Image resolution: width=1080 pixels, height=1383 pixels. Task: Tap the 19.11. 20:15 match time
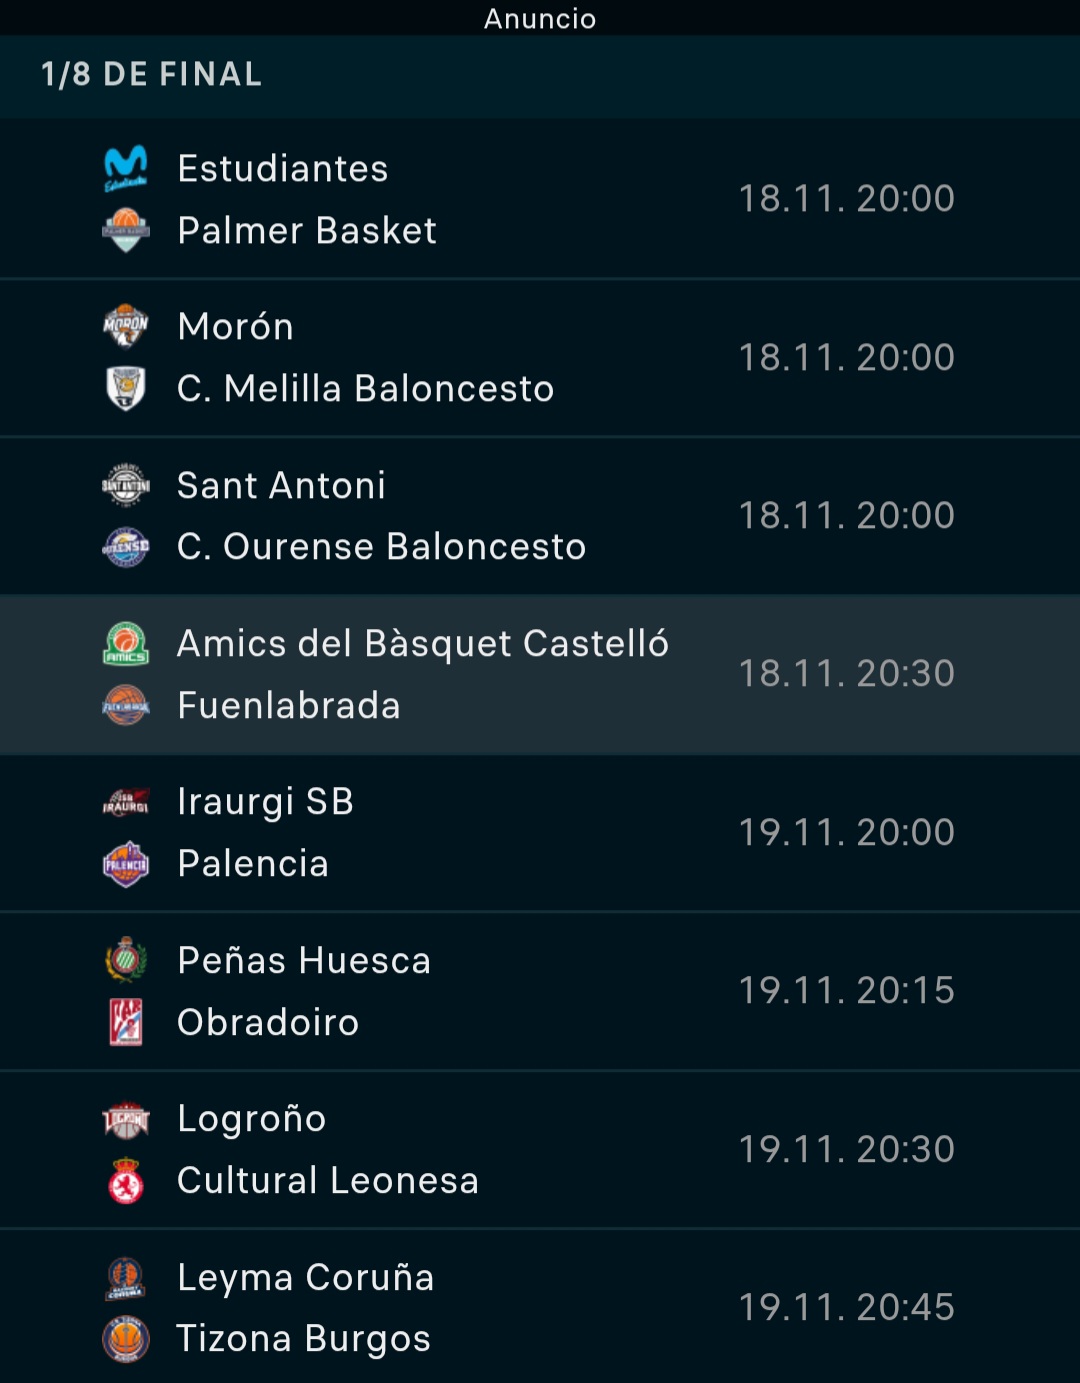pos(846,991)
